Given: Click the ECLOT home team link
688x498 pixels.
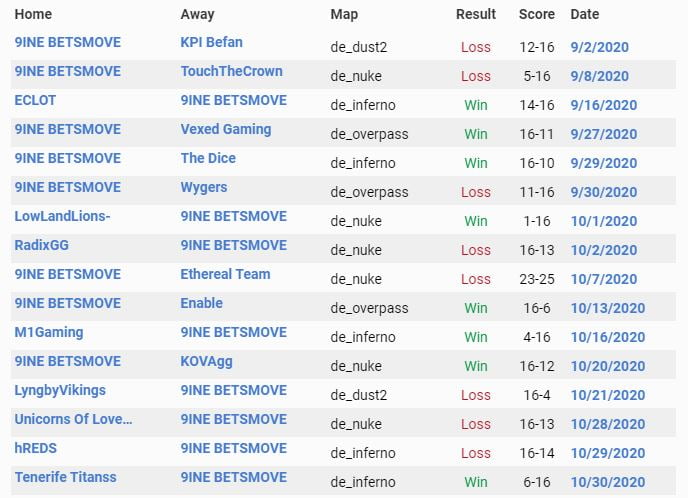Looking at the screenshot, I should point(35,101).
